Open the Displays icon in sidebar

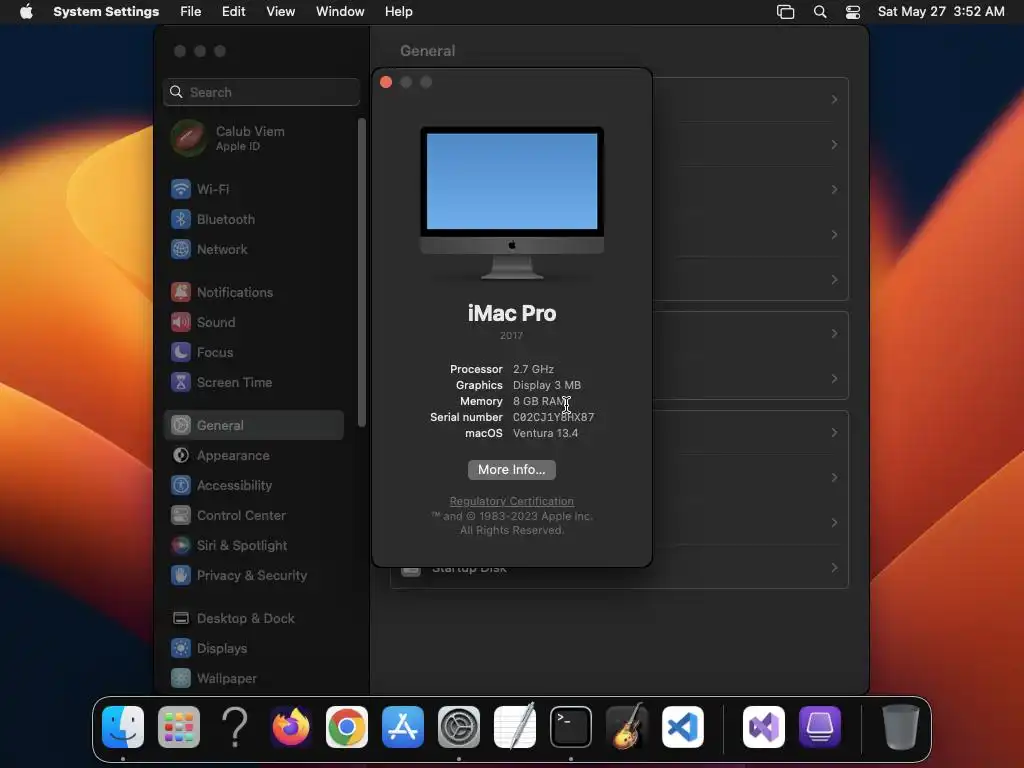(x=181, y=648)
